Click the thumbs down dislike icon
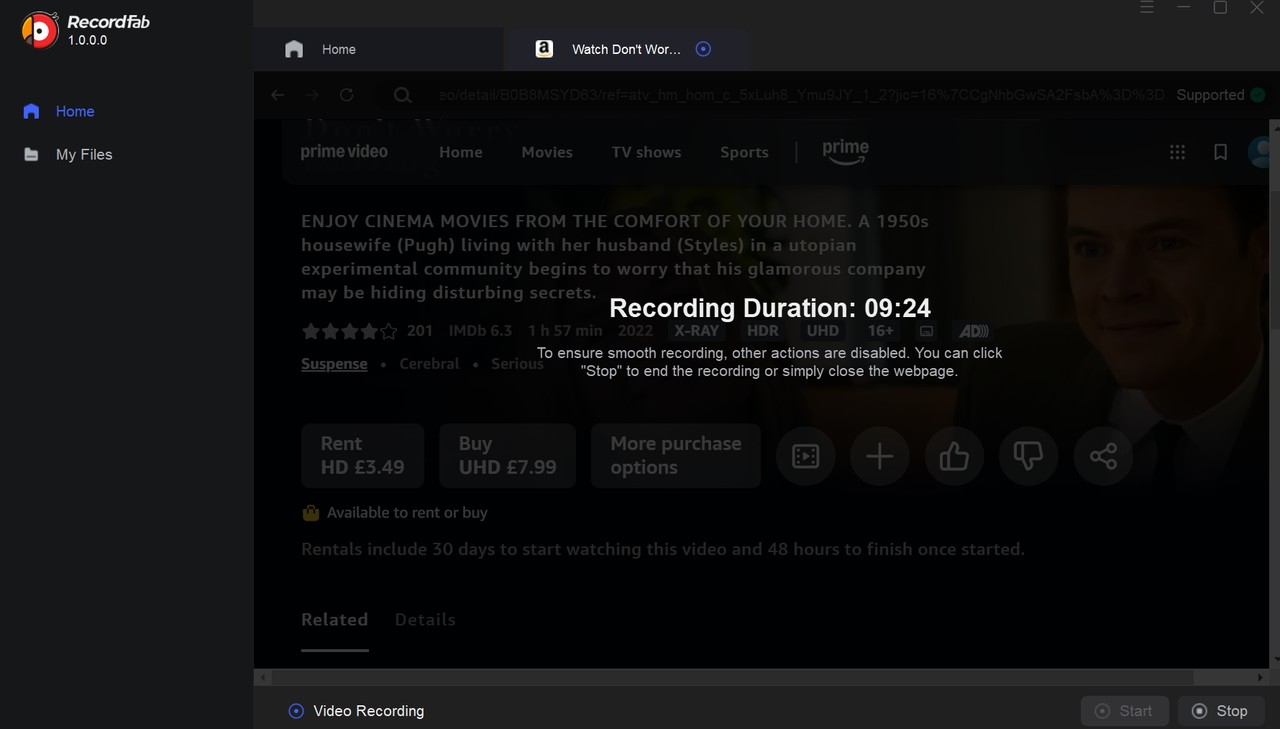This screenshot has height=729, width=1280. (x=1028, y=457)
